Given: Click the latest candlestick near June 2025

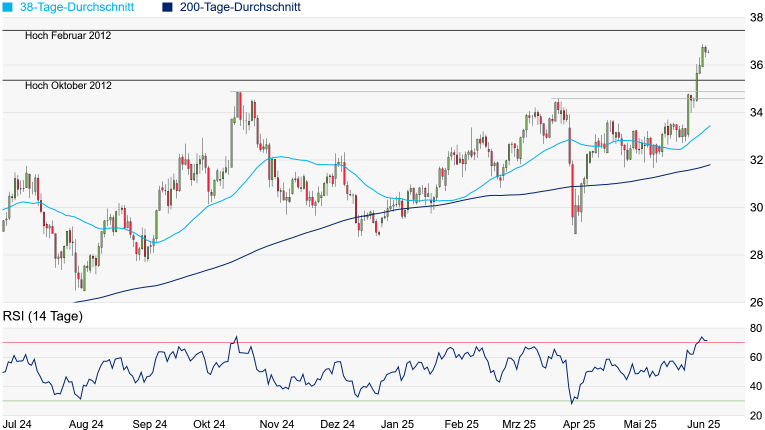Looking at the screenshot, I should (x=707, y=51).
